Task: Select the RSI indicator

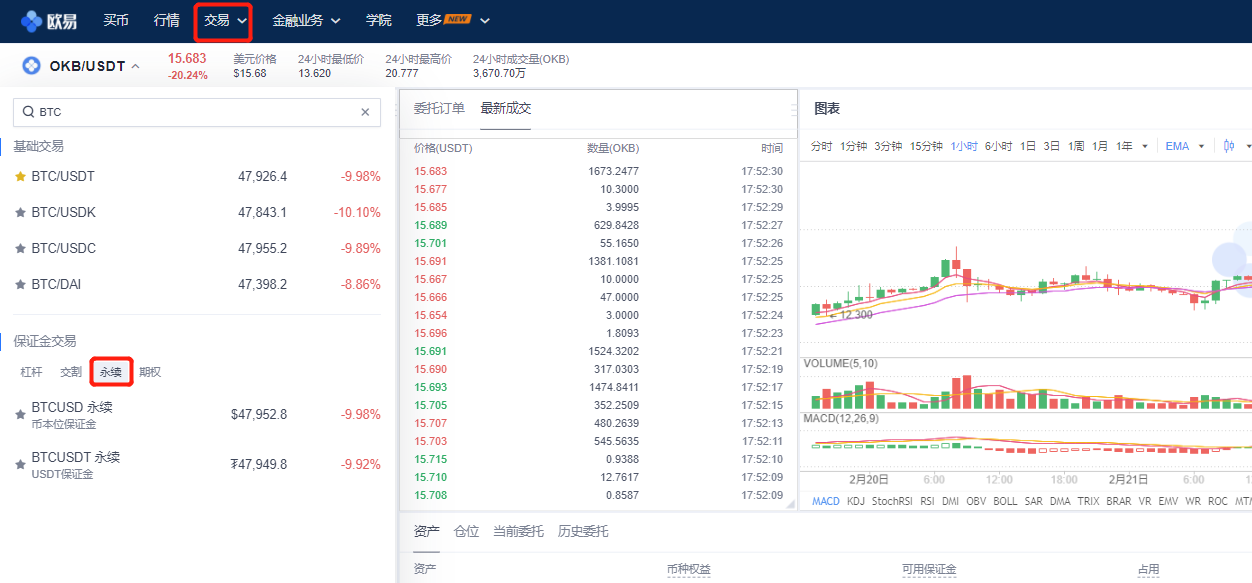Action: pos(927,501)
